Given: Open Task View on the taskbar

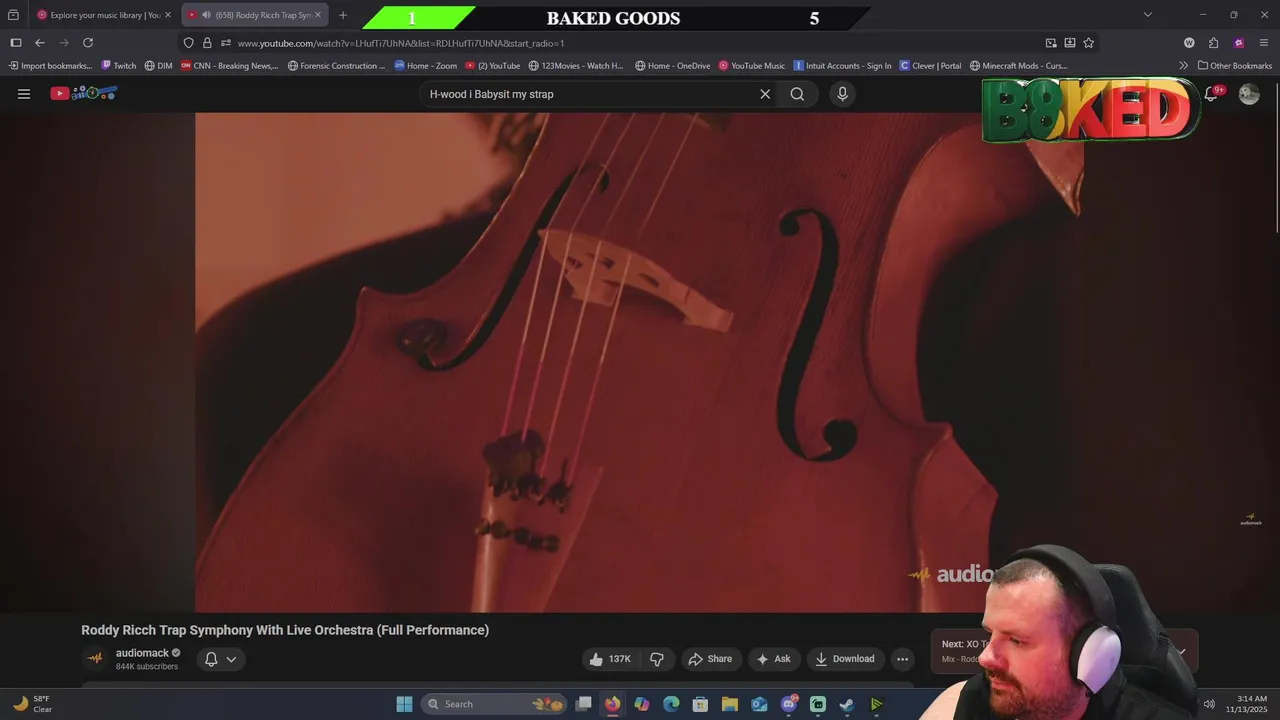Looking at the screenshot, I should click(583, 704).
